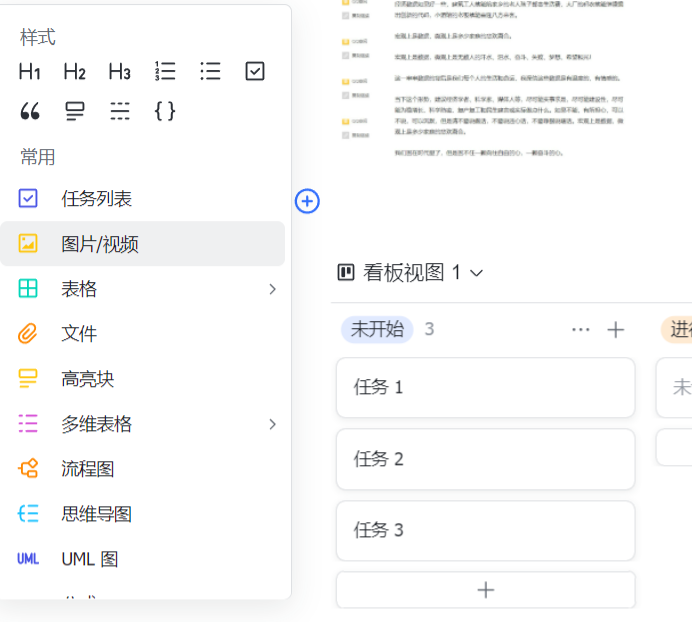Screen dimensions: 692x622
Task: Add new card at bottom of 未开始
Action: coord(485,590)
